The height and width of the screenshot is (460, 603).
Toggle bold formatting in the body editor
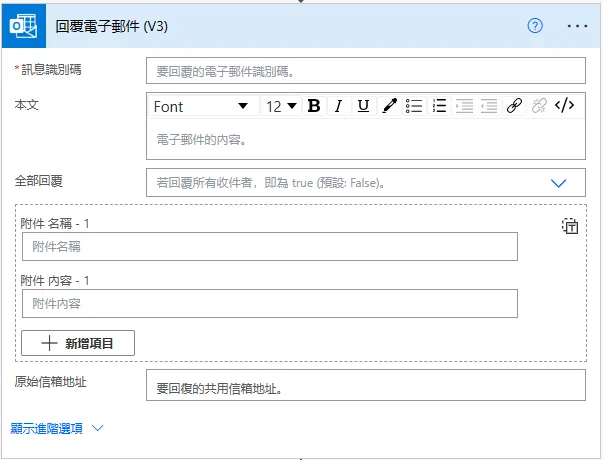point(314,105)
